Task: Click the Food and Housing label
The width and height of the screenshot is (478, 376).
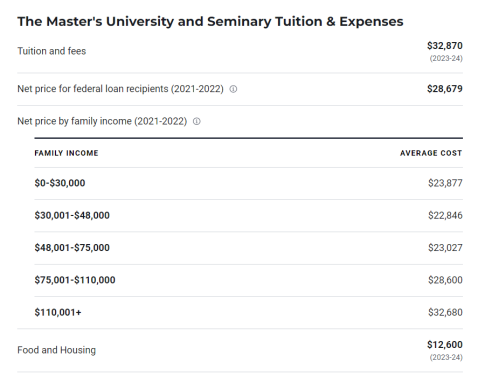Action: 57,350
